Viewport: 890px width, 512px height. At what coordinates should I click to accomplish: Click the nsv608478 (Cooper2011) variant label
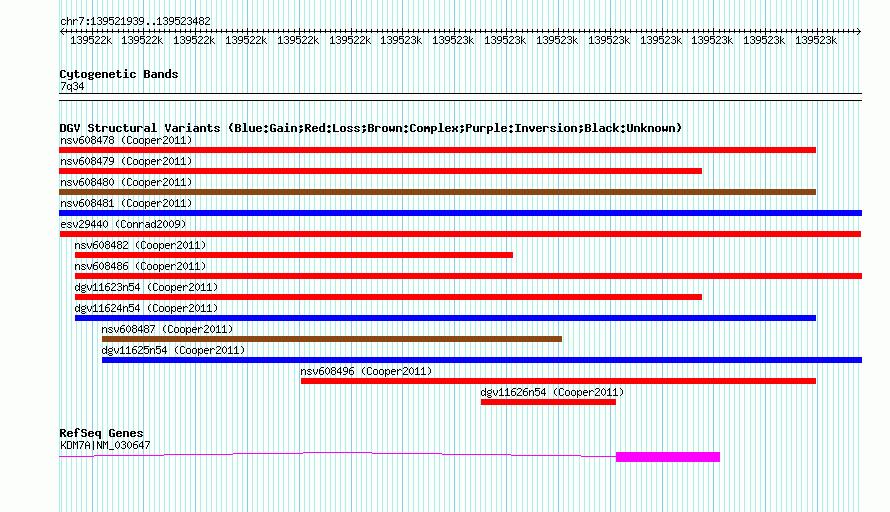point(126,140)
